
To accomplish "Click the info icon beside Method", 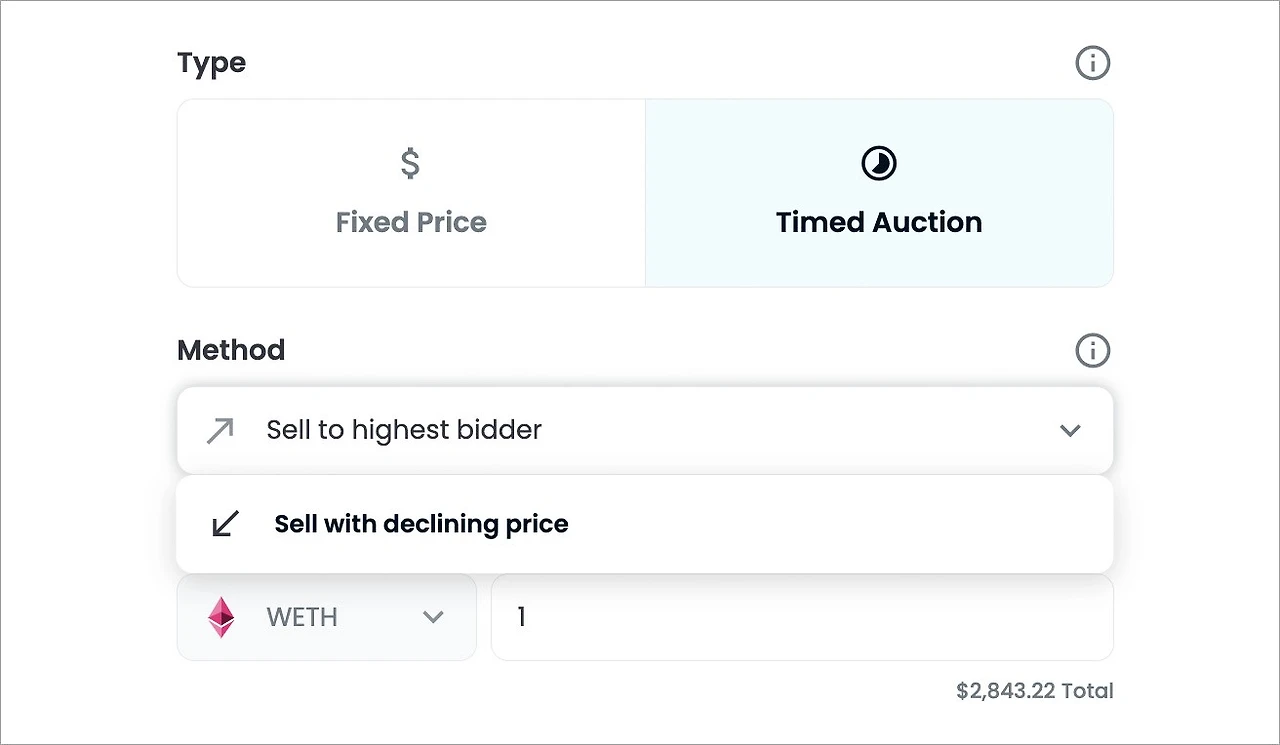I will coord(1092,351).
